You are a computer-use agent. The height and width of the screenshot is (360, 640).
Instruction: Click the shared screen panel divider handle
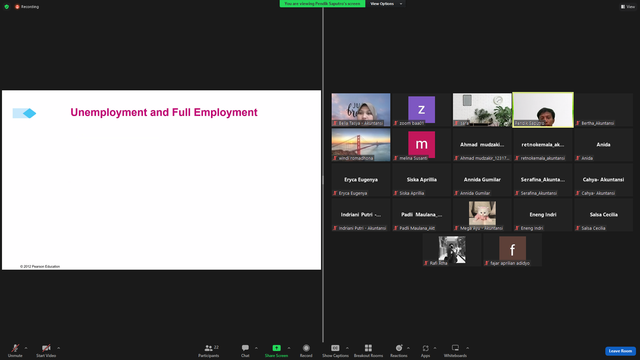tap(323, 180)
